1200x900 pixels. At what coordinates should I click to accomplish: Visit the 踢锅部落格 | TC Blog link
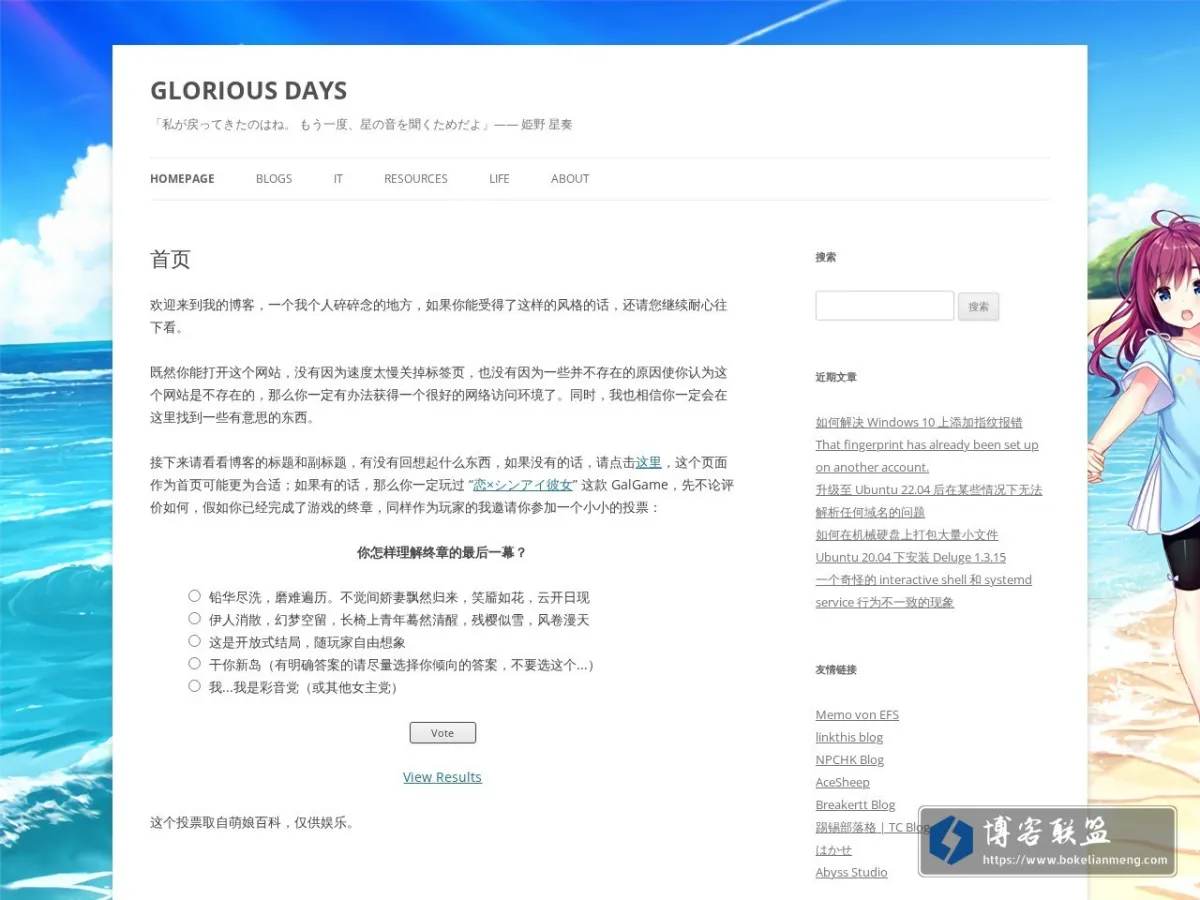pyautogui.click(x=873, y=827)
